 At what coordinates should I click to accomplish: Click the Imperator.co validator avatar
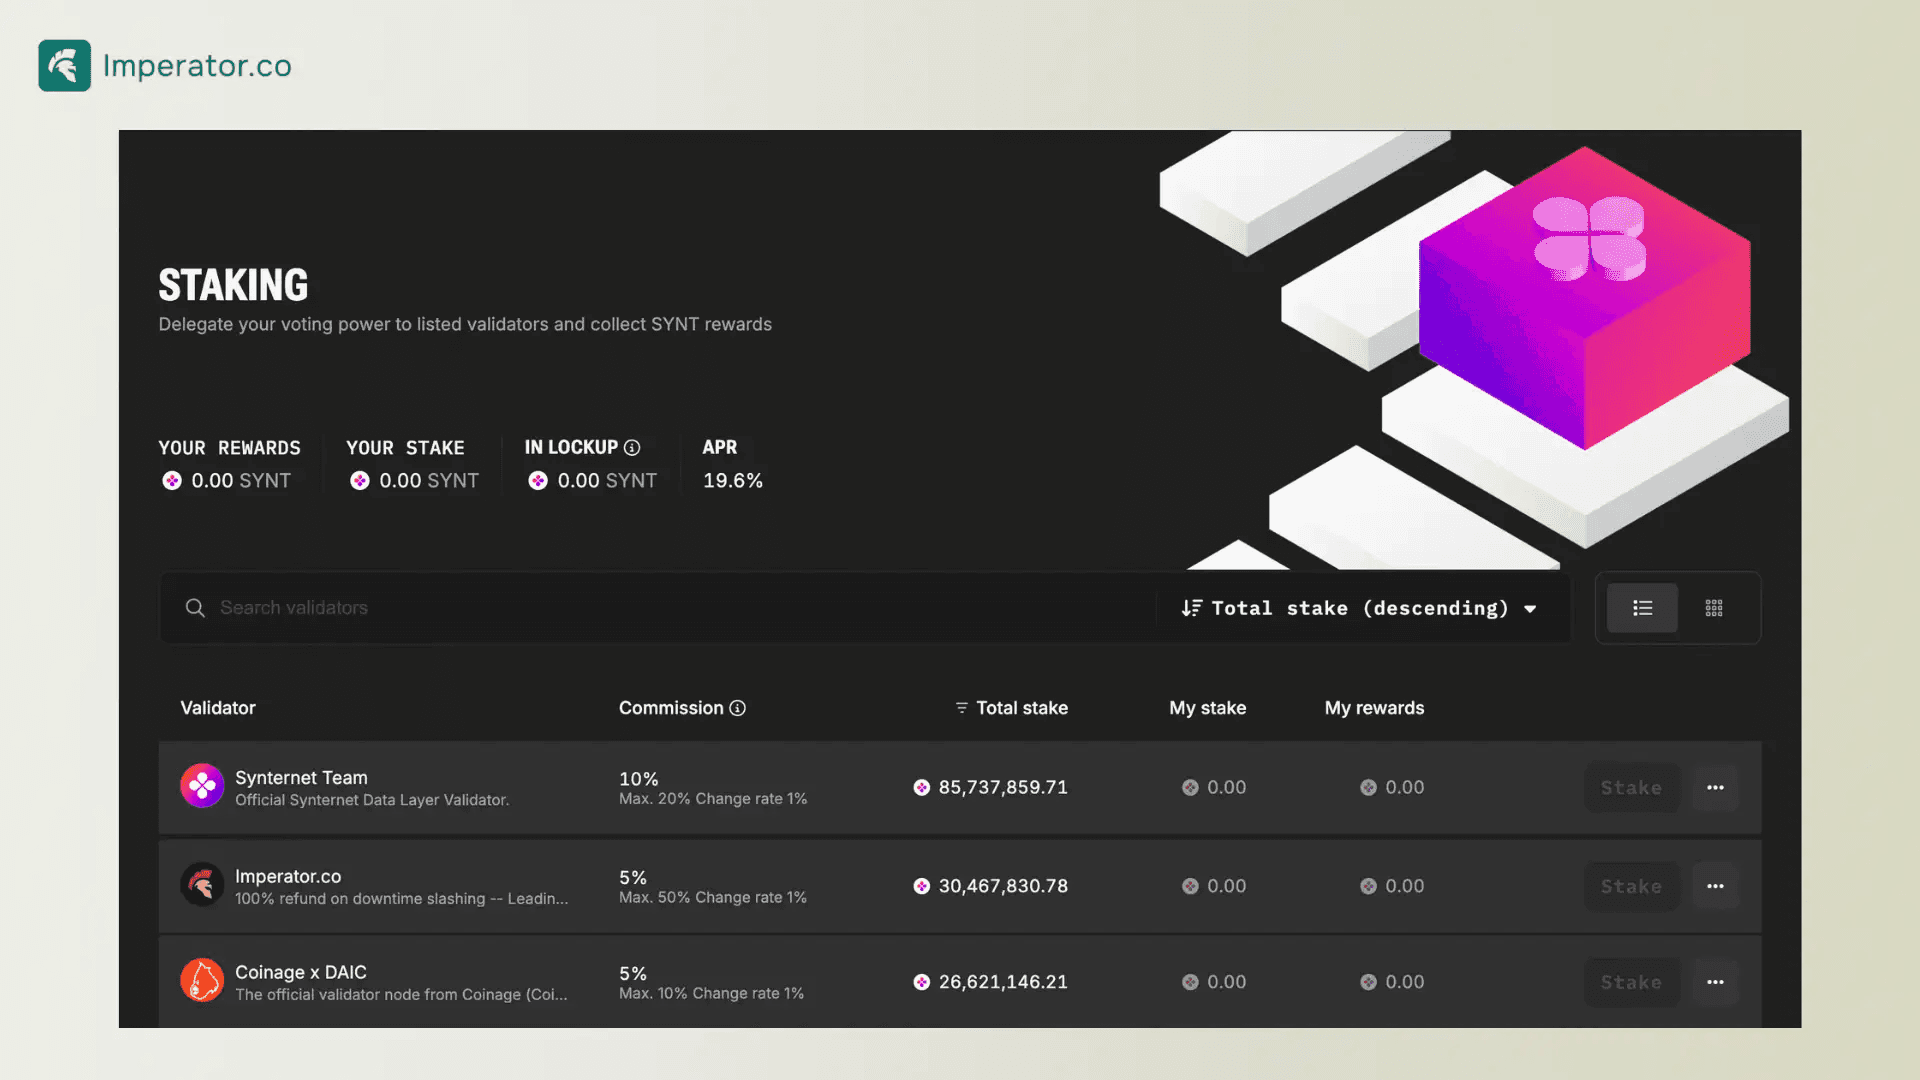202,885
